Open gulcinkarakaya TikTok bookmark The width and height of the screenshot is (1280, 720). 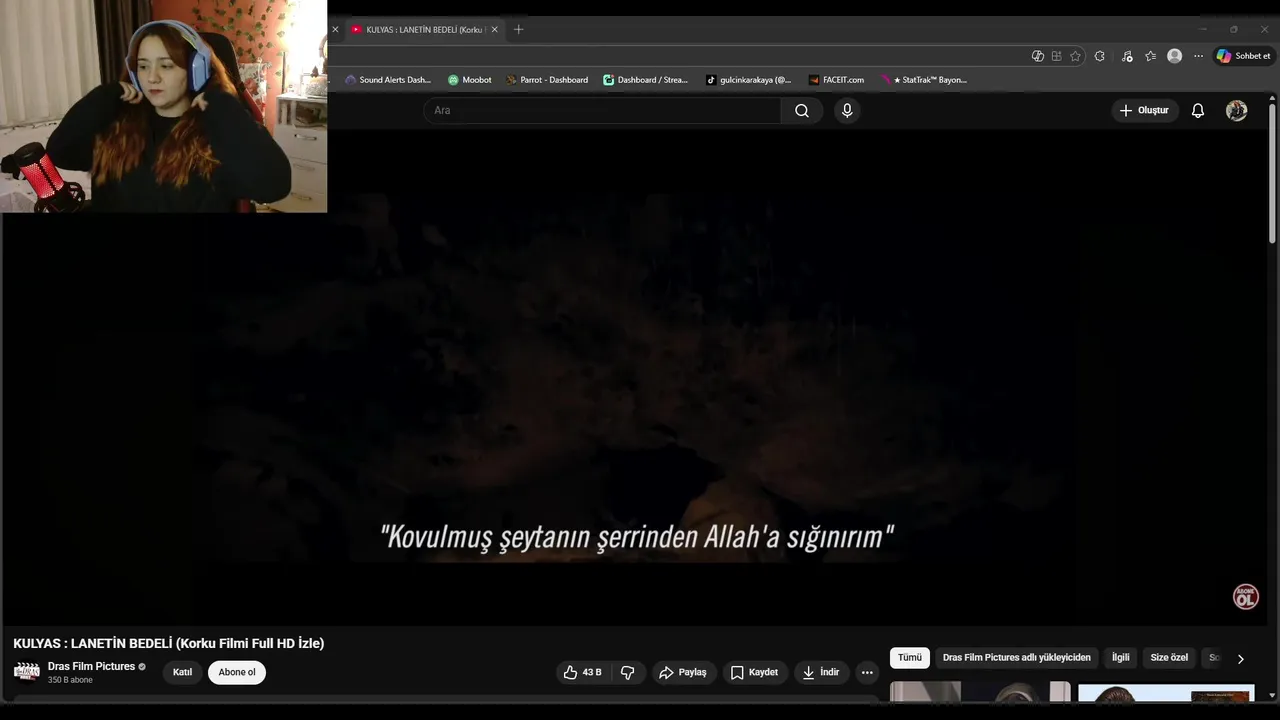tap(748, 80)
